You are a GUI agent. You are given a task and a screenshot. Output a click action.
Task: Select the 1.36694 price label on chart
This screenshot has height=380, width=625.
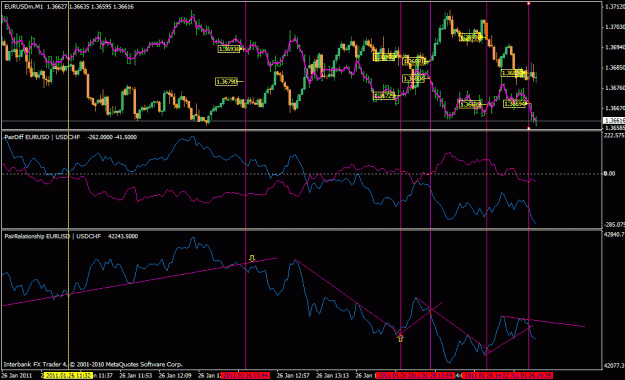[x=514, y=104]
